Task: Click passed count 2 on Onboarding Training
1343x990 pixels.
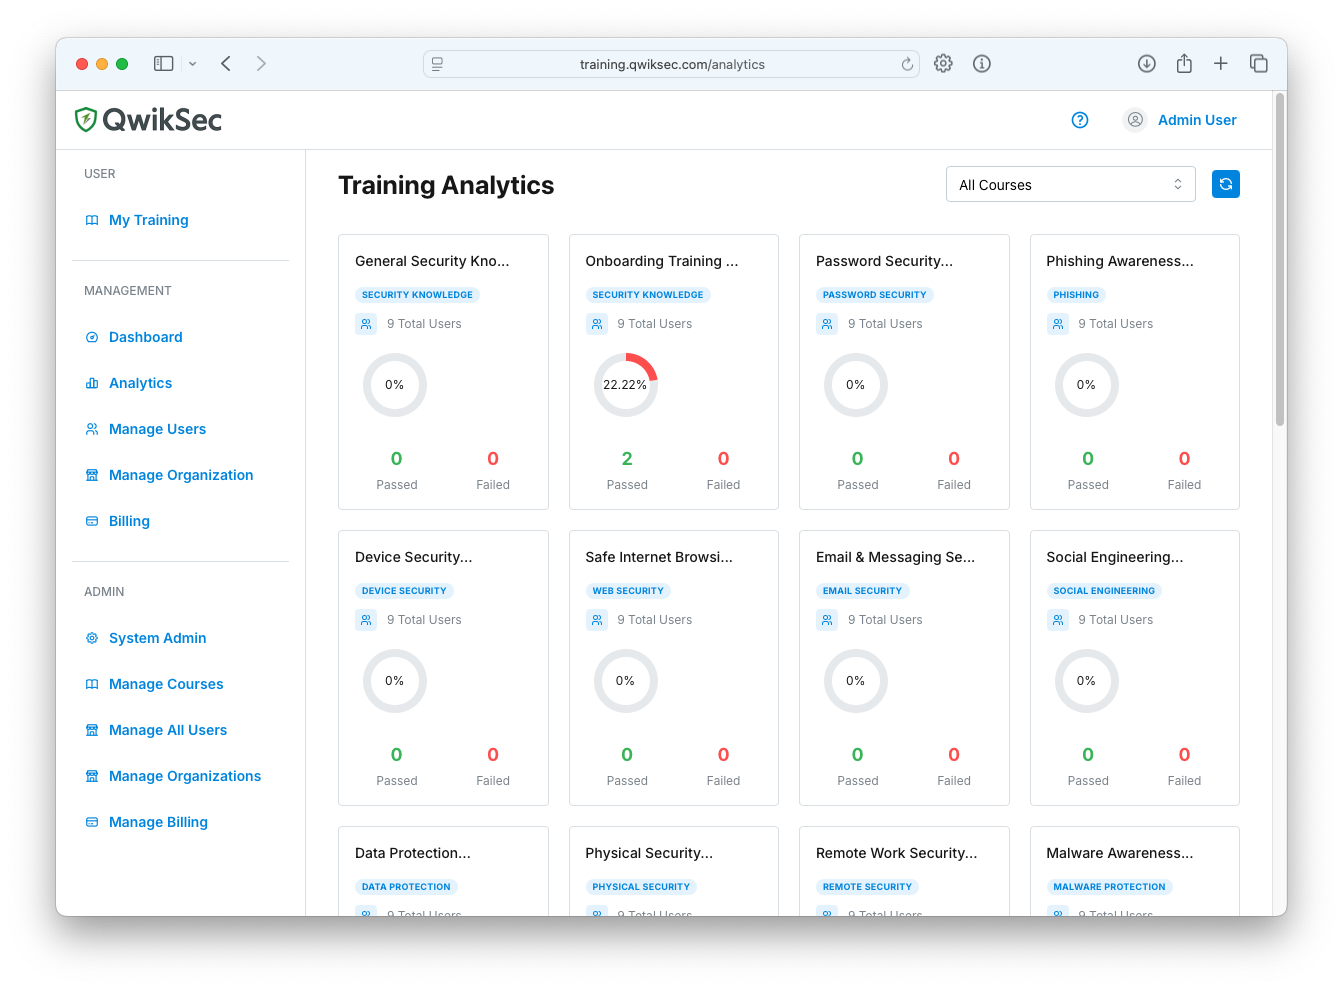Action: click(627, 459)
